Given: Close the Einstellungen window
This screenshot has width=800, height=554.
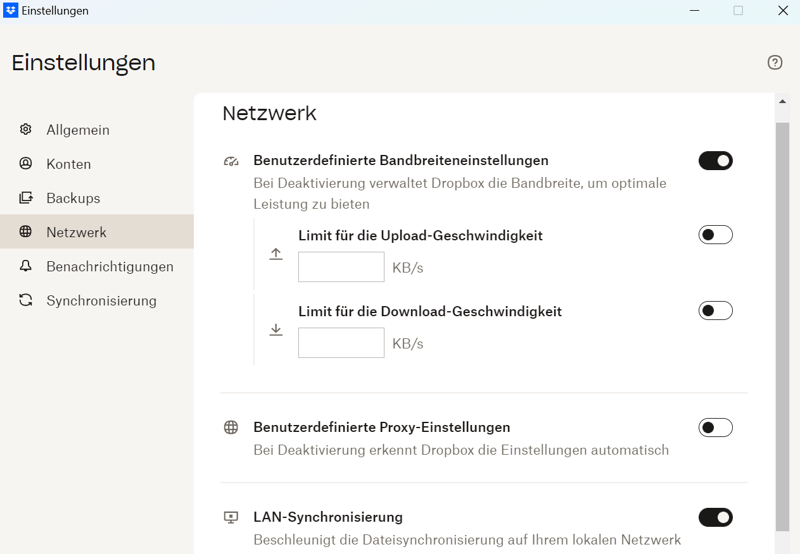Looking at the screenshot, I should coord(783,11).
